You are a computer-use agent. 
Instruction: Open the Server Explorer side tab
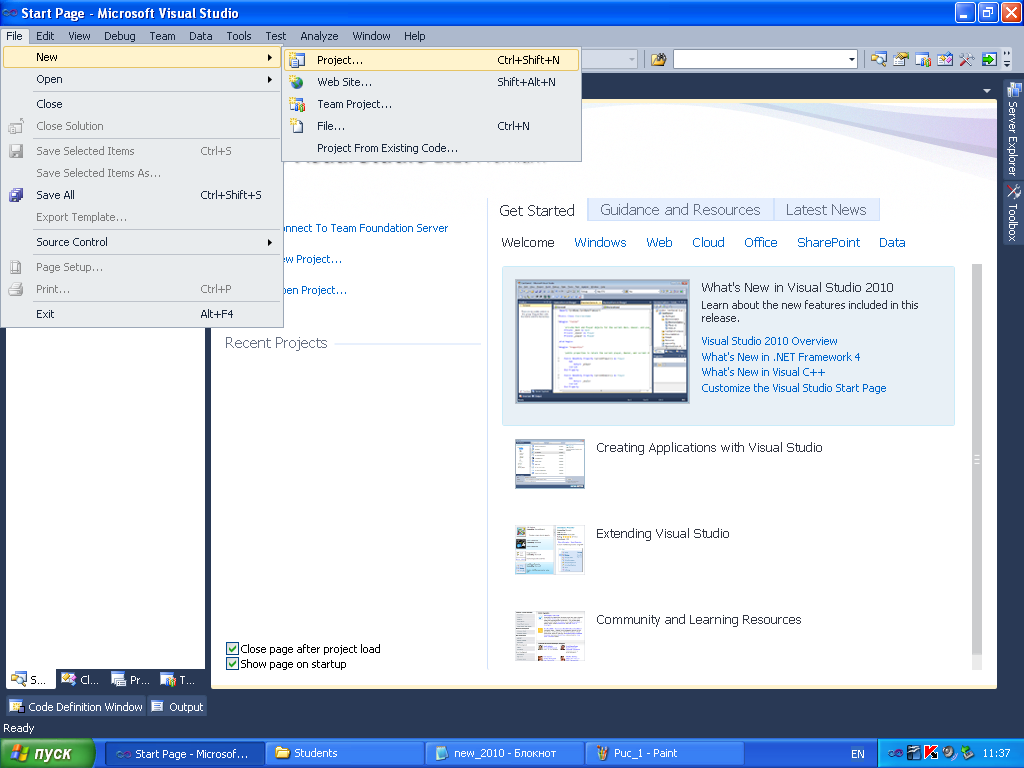1013,129
